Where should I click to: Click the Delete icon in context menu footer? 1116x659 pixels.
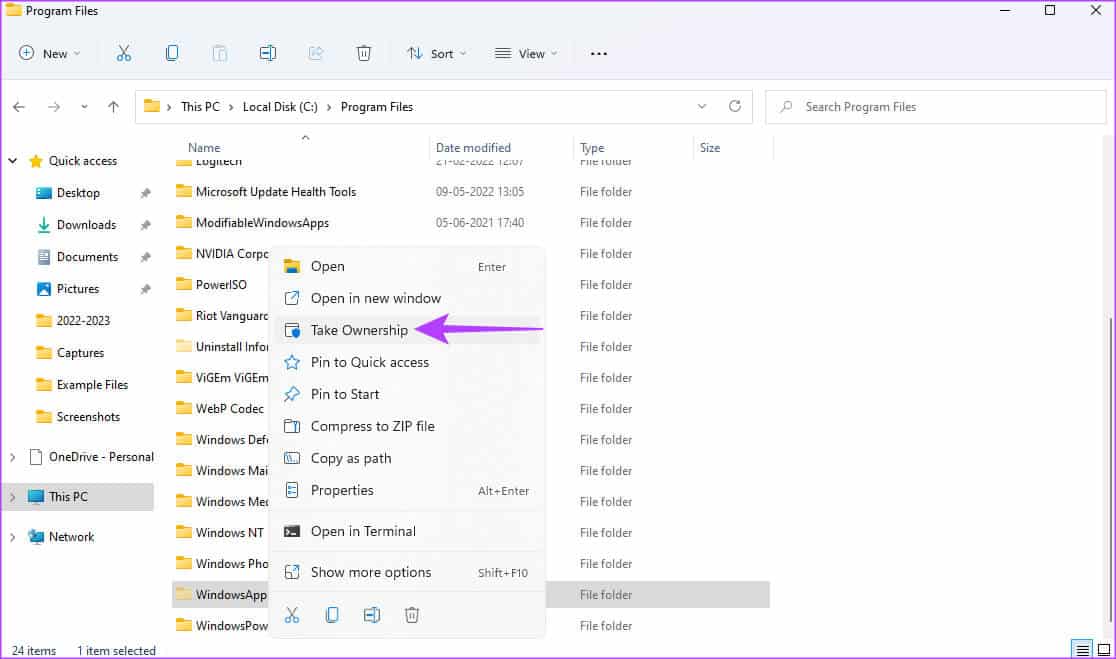(411, 615)
